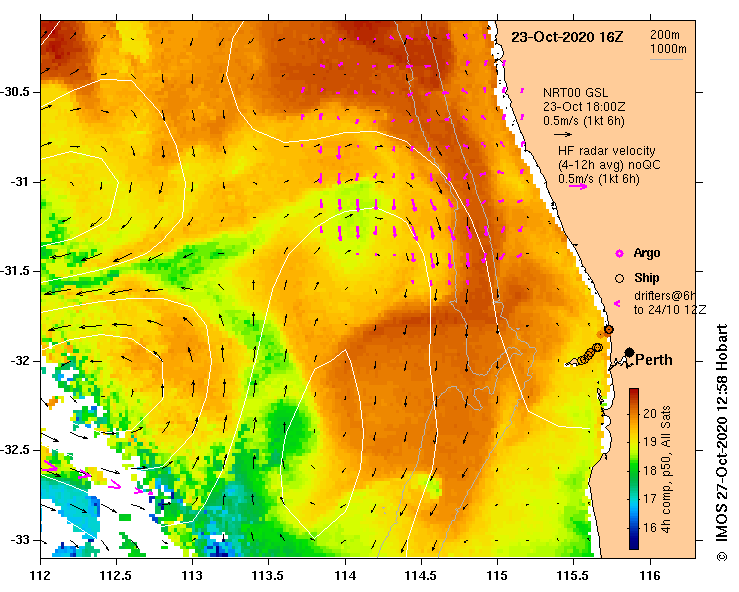
Task: Click the Ship legend label
Action: tap(647, 278)
